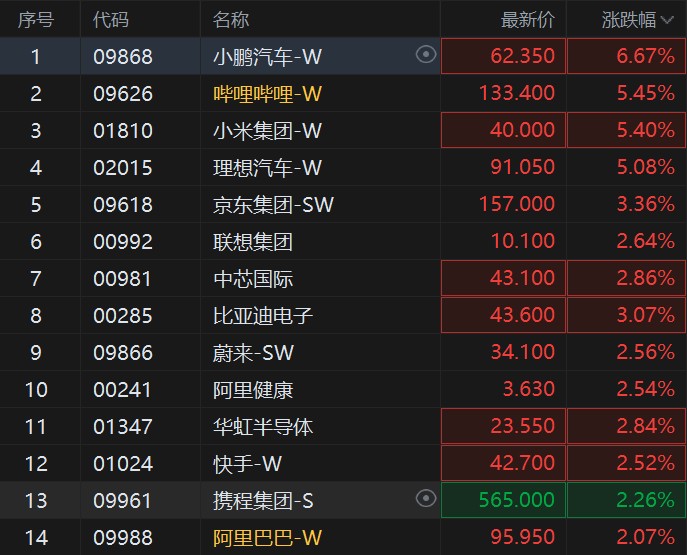Toggle the sort arrow on 涨跌幅 header

tap(666, 19)
